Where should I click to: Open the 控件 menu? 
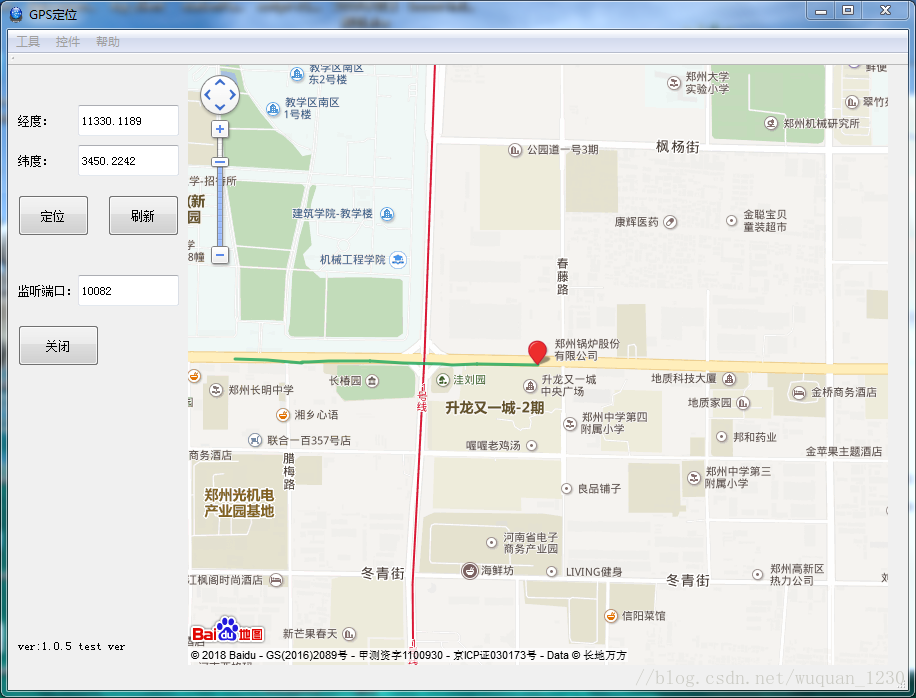tap(68, 41)
